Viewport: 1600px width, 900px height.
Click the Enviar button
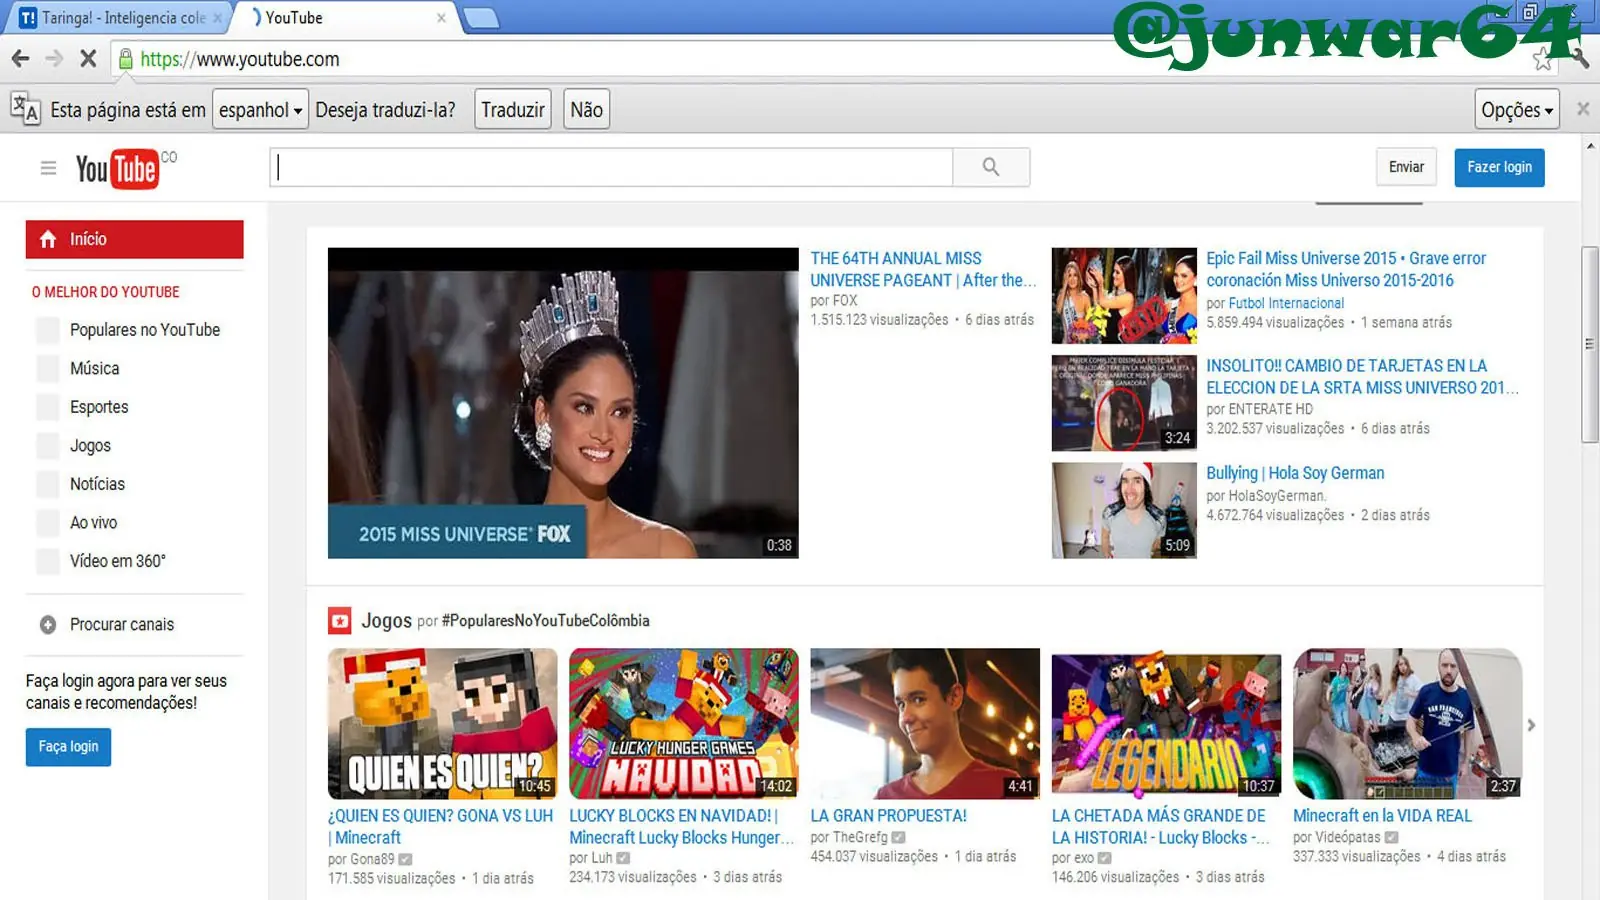tap(1406, 167)
